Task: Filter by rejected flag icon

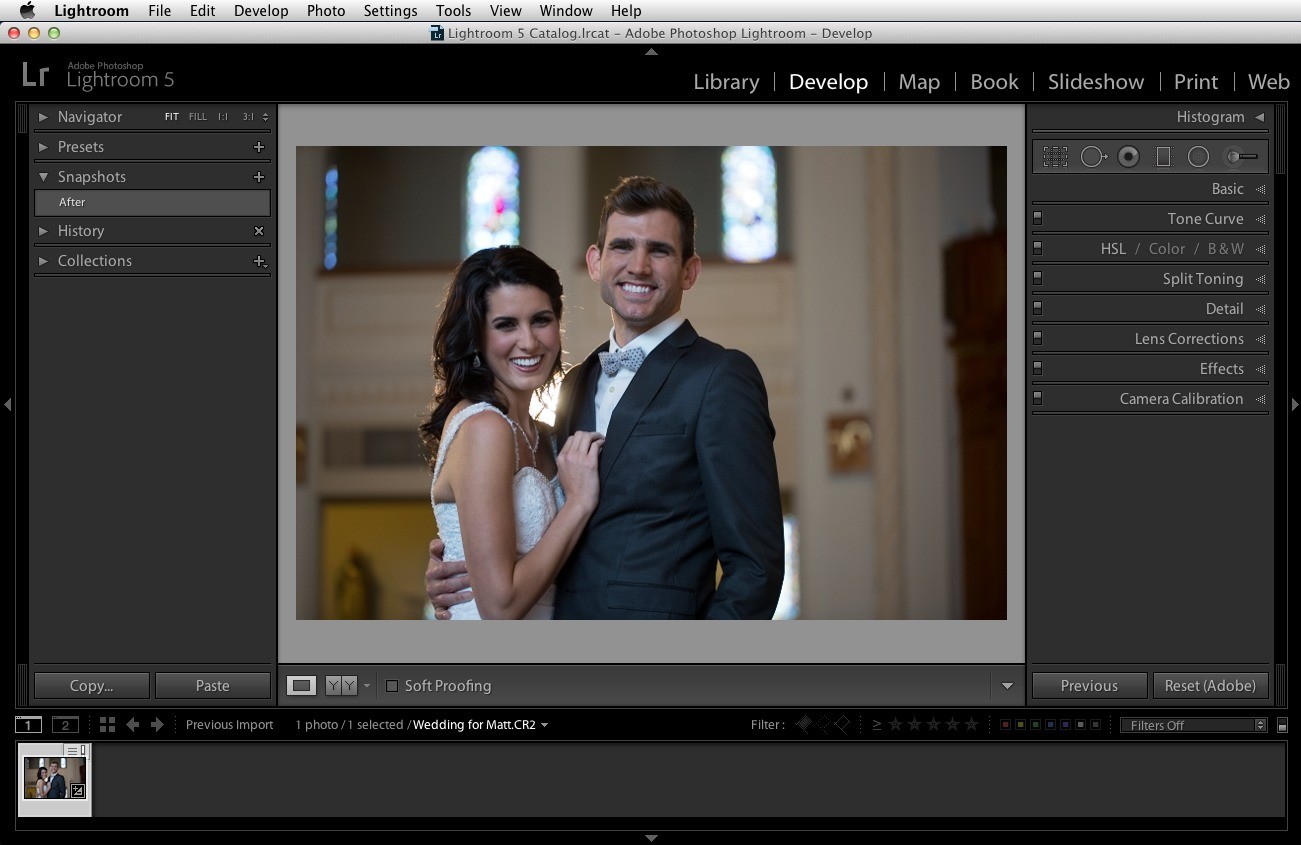Action: (x=842, y=724)
